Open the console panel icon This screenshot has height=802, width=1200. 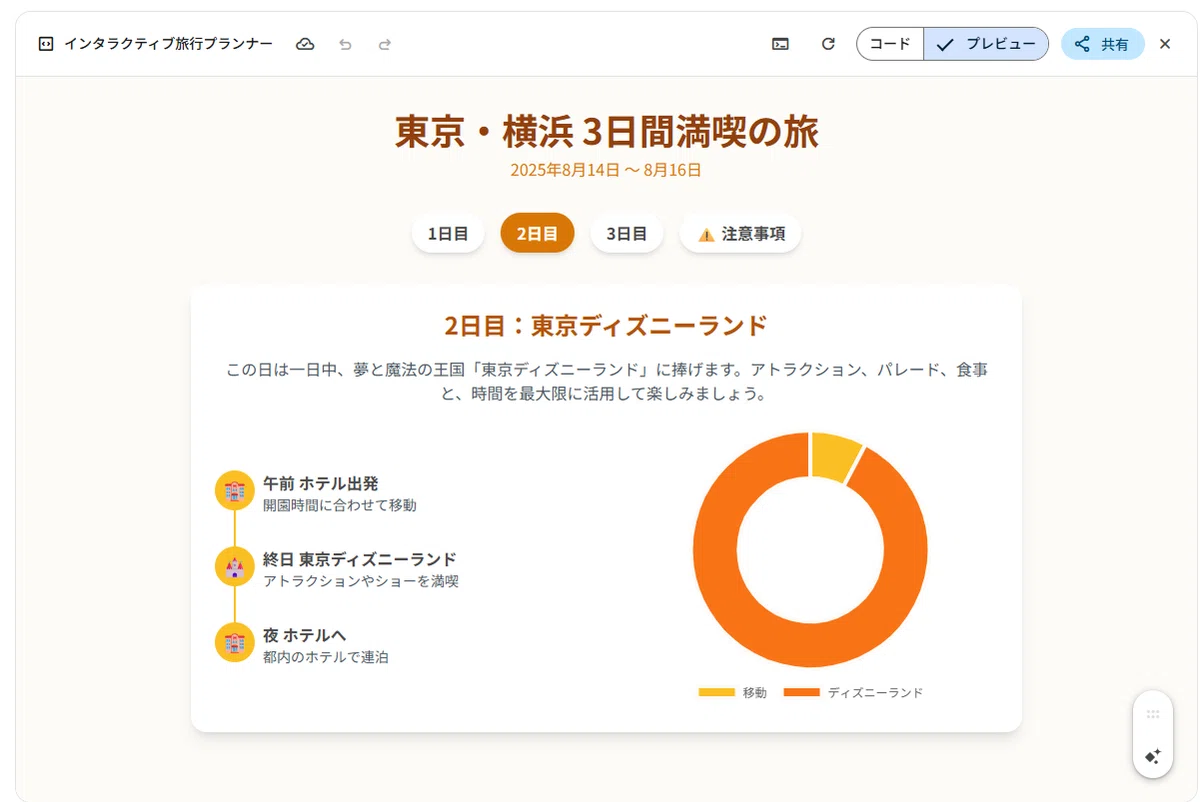[x=780, y=44]
